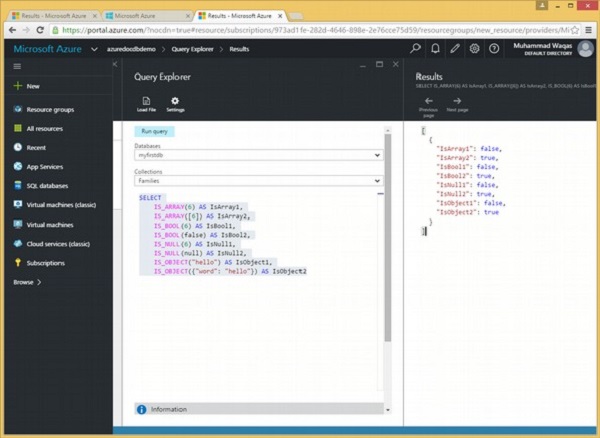This screenshot has width=600, height=438.
Task: Expand the Databases dropdown
Action: [376, 155]
